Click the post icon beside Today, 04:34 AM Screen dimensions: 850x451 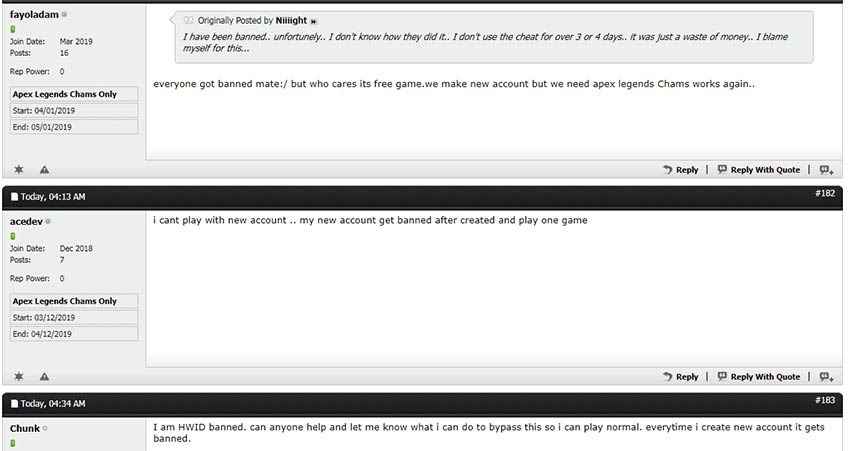tap(15, 404)
